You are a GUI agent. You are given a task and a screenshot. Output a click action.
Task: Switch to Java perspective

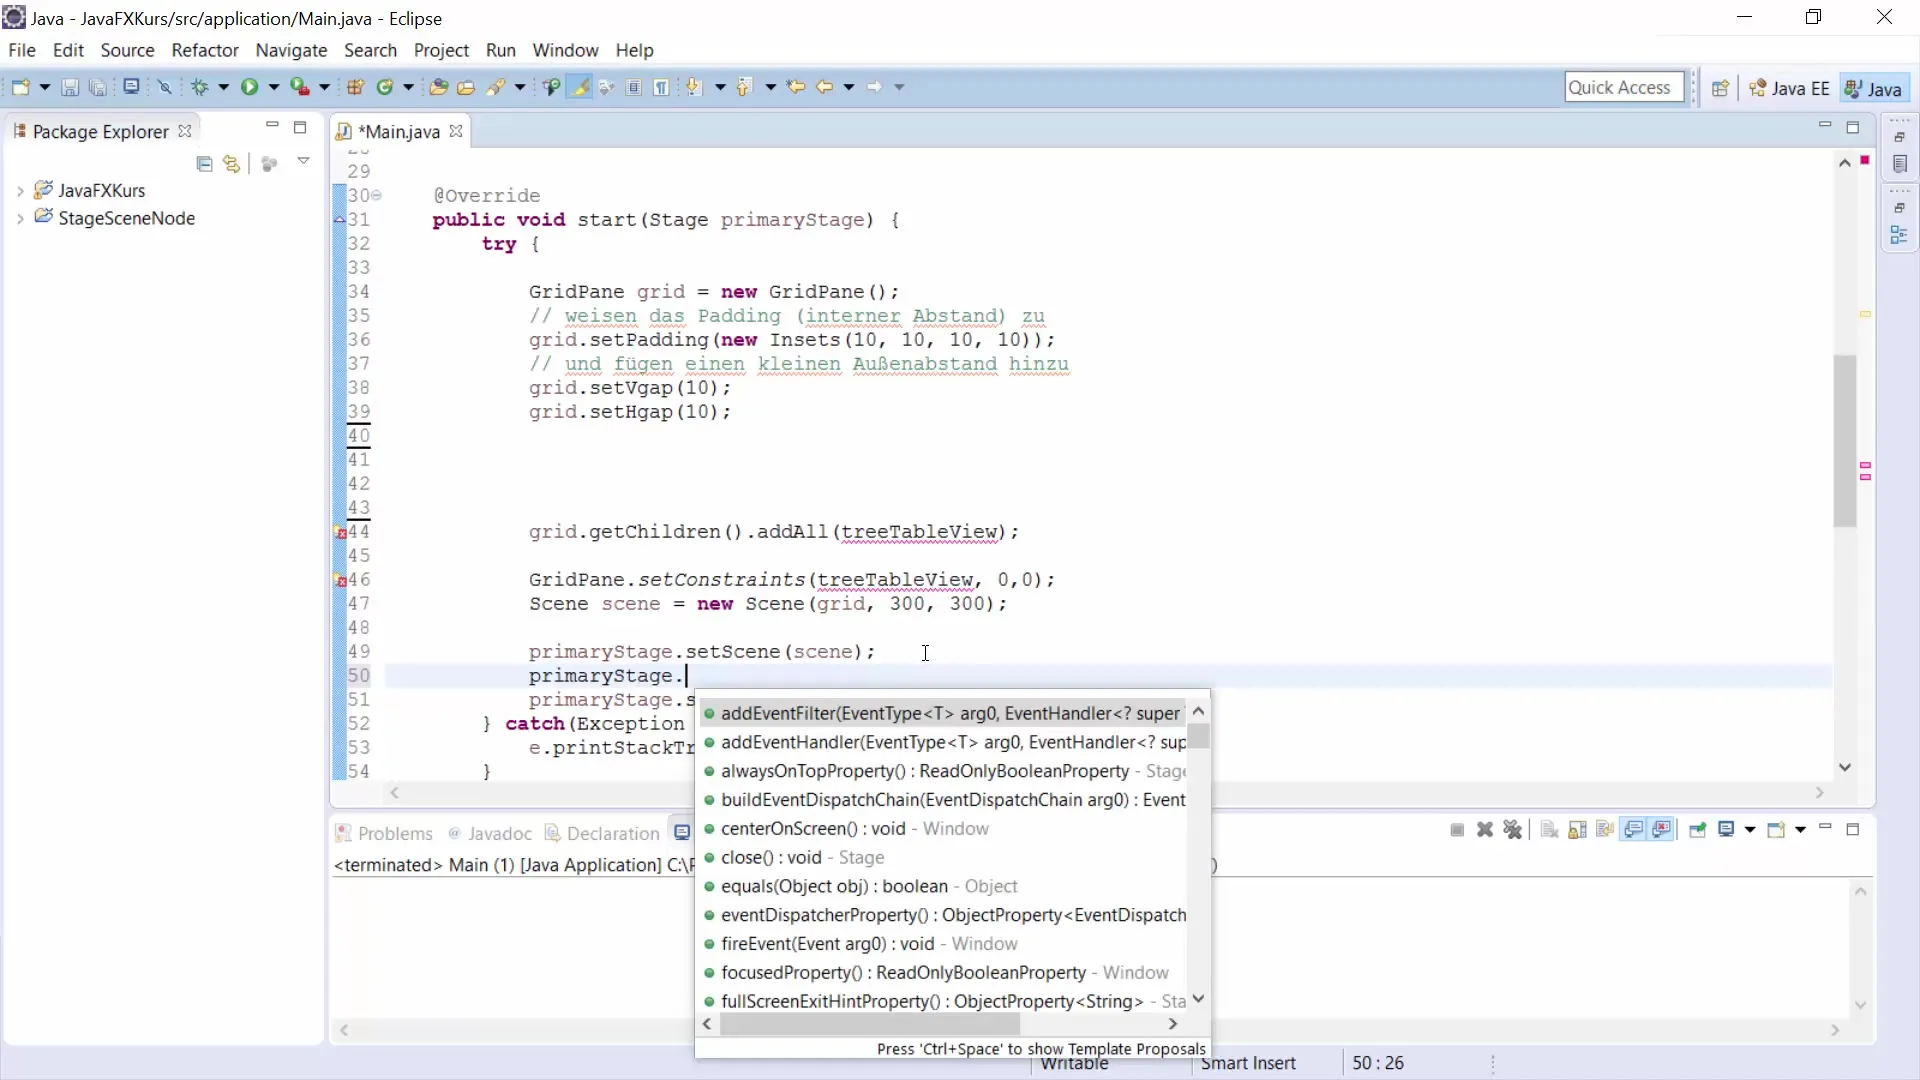point(1873,88)
